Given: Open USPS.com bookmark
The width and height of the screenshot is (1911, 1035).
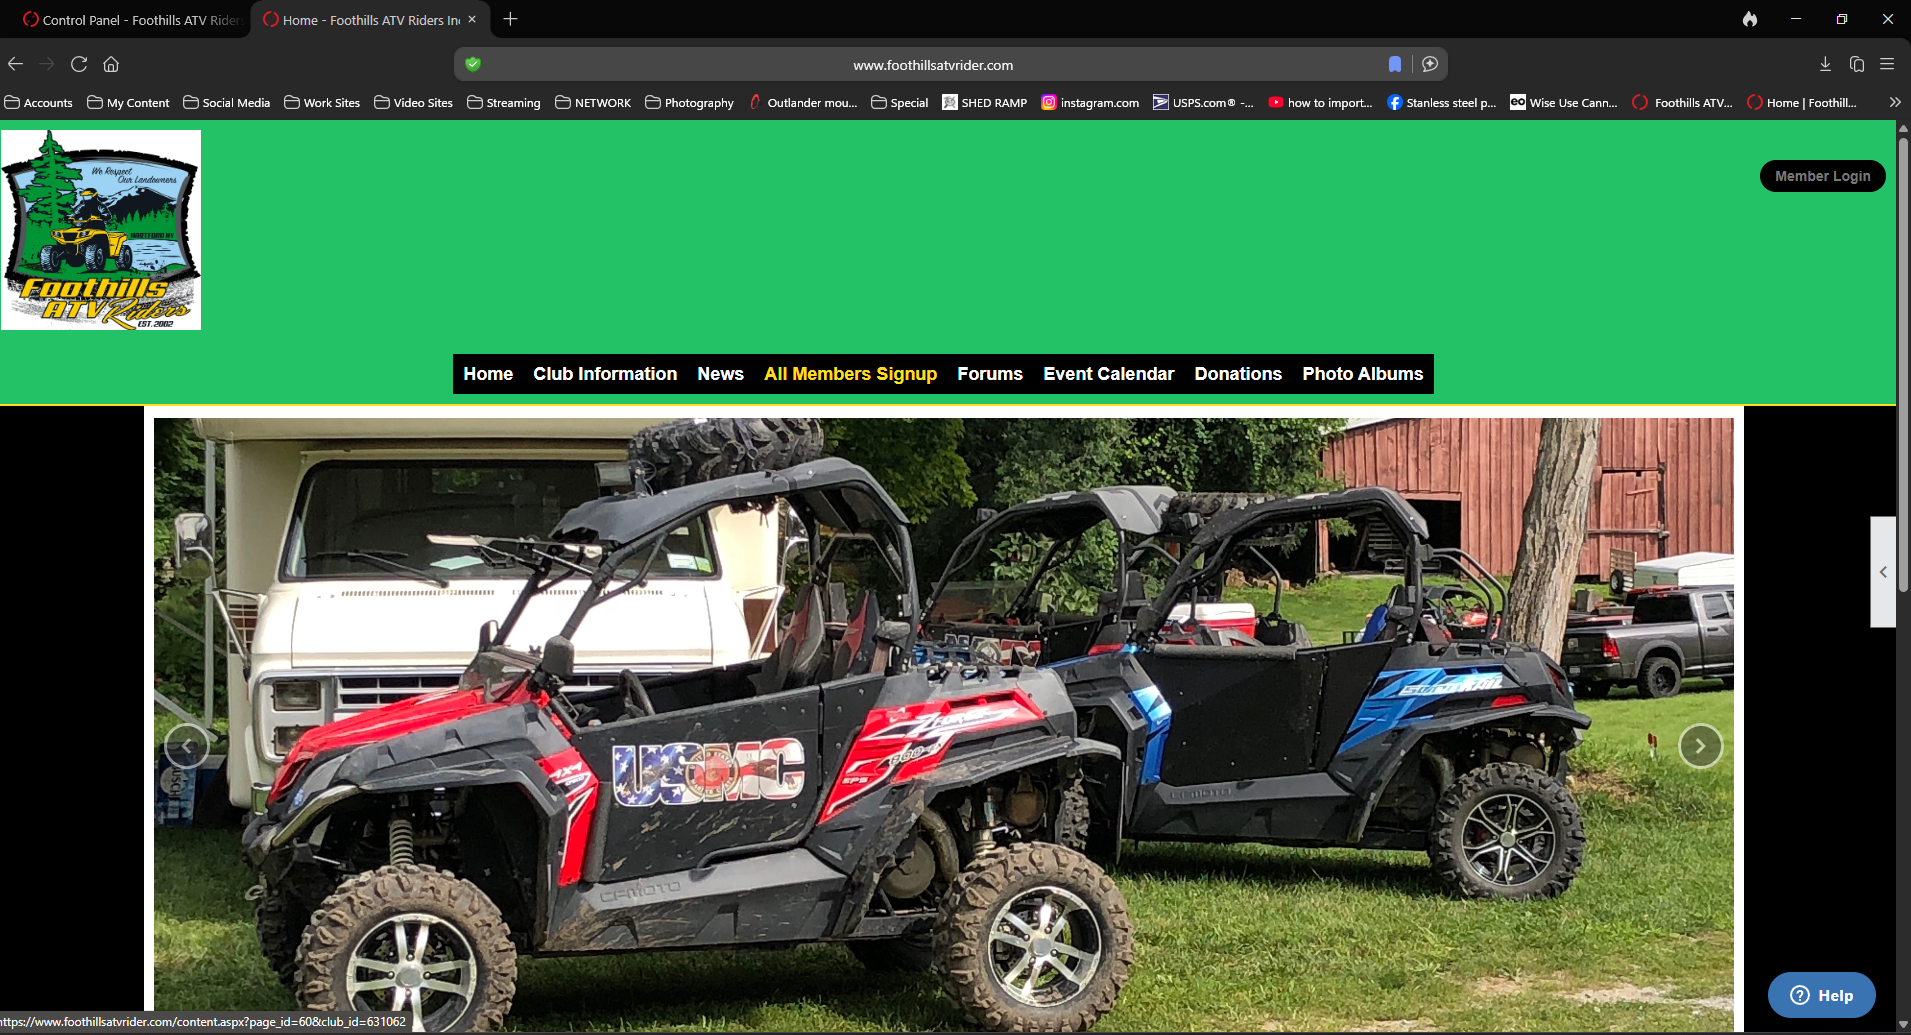Looking at the screenshot, I should 1203,102.
